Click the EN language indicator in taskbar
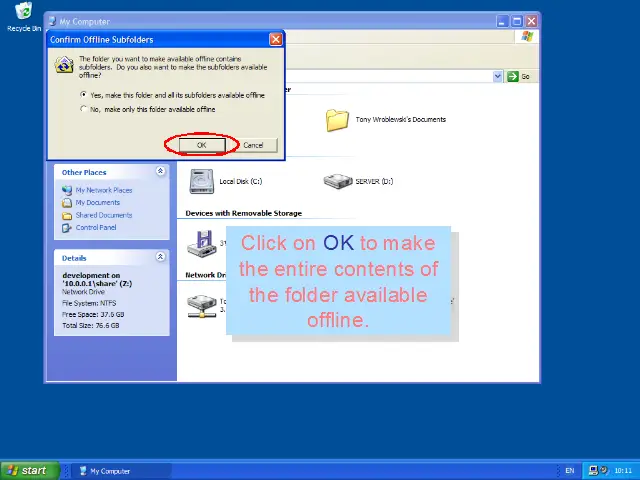The image size is (640, 480). [x=570, y=470]
